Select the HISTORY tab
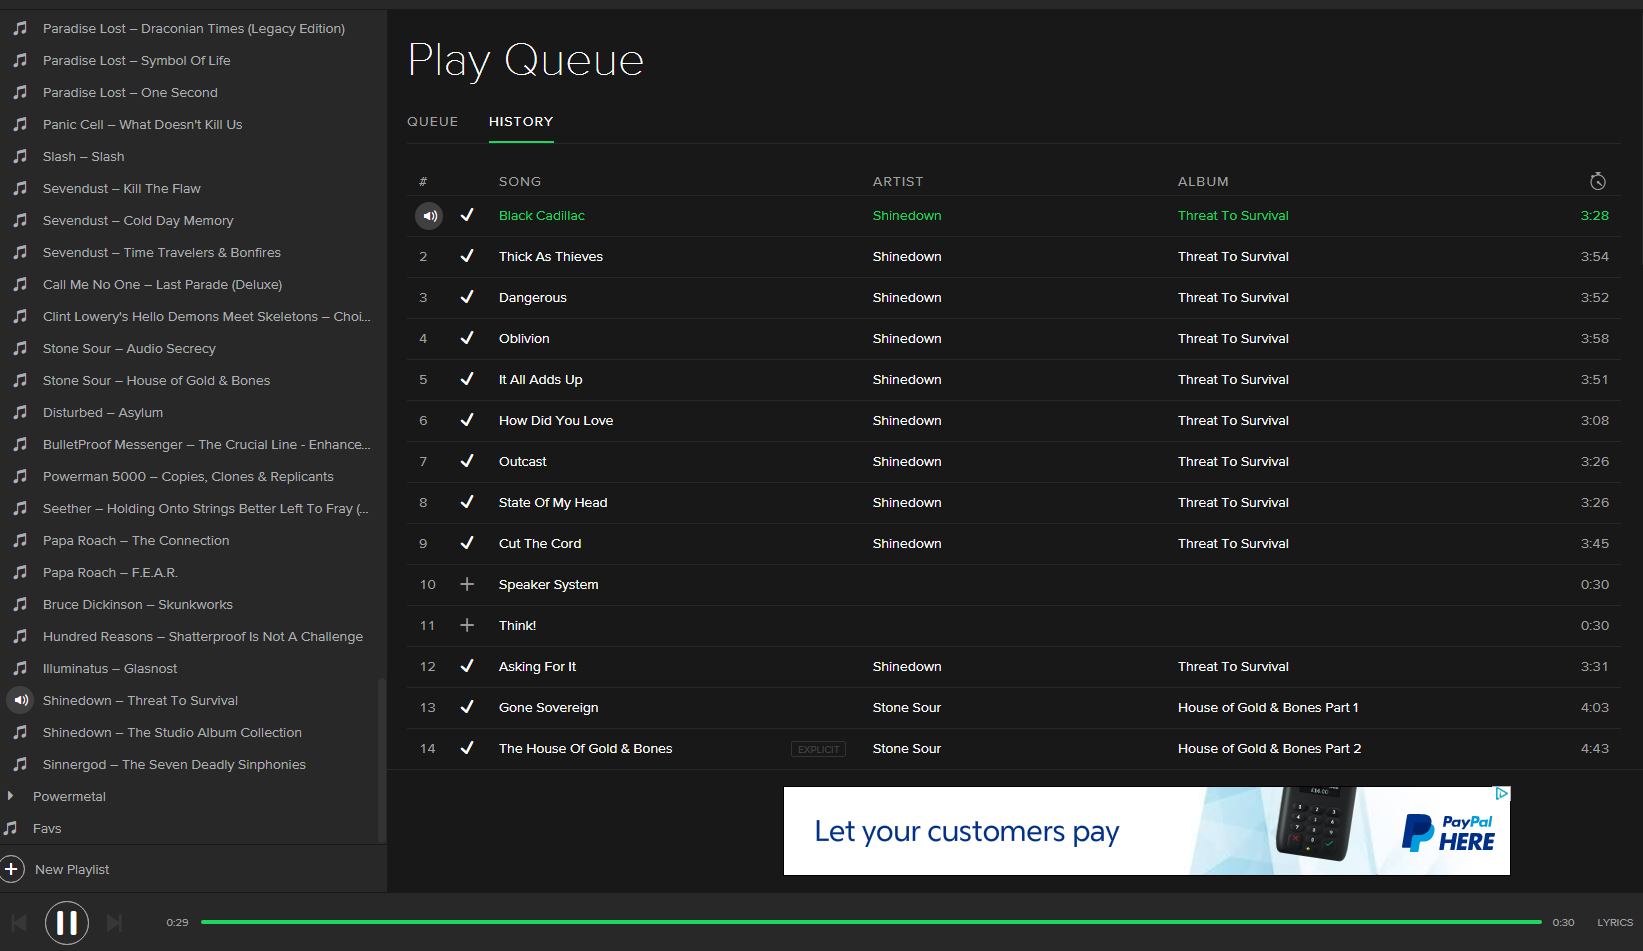Image resolution: width=1643 pixels, height=951 pixels. tap(520, 121)
